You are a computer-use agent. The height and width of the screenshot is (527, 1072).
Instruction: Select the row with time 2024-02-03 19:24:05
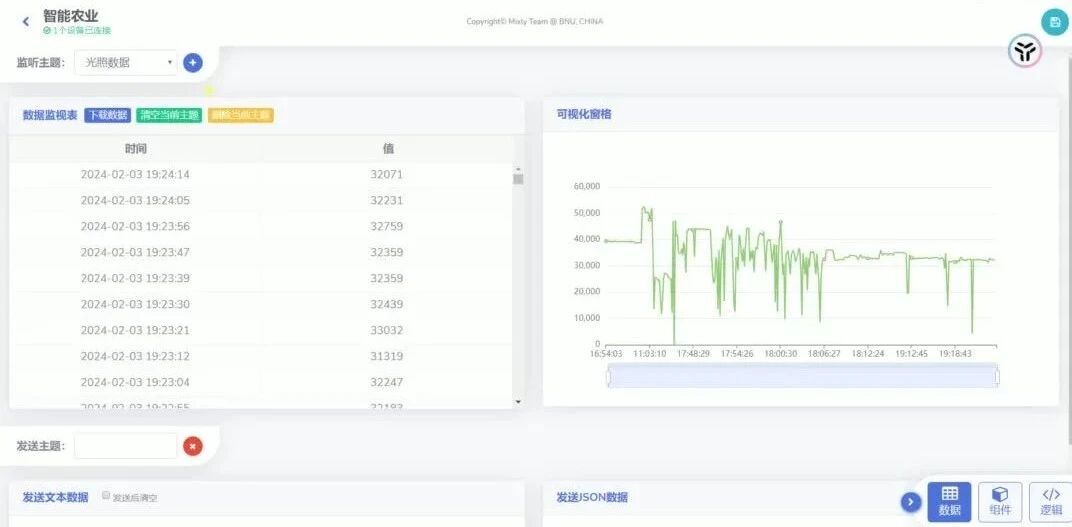coord(261,200)
